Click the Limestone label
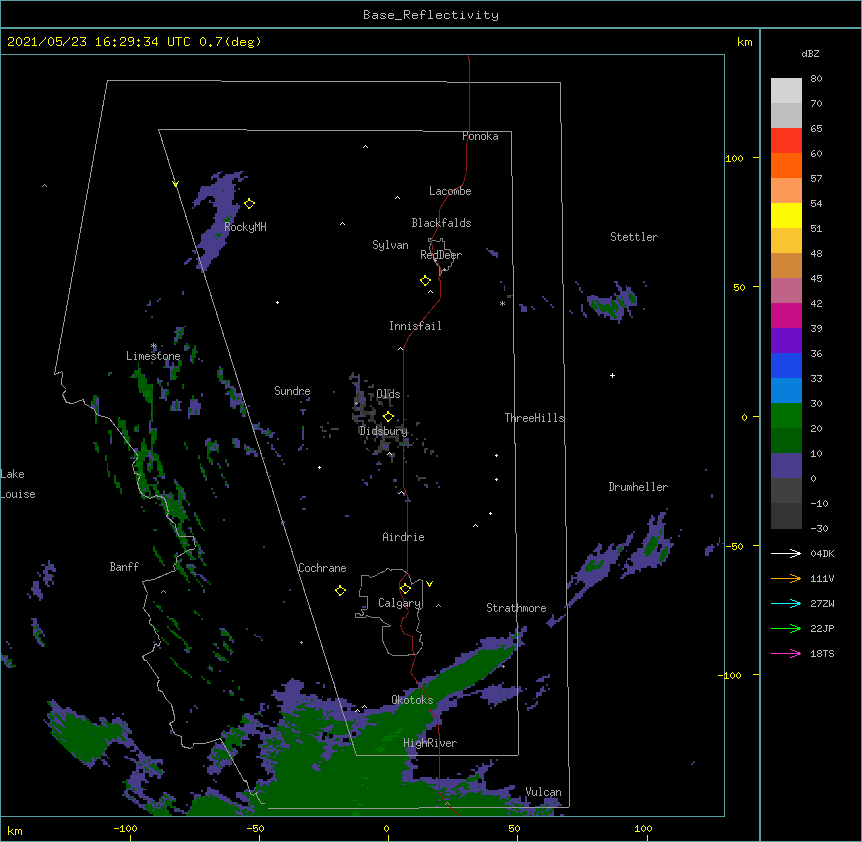 (153, 356)
